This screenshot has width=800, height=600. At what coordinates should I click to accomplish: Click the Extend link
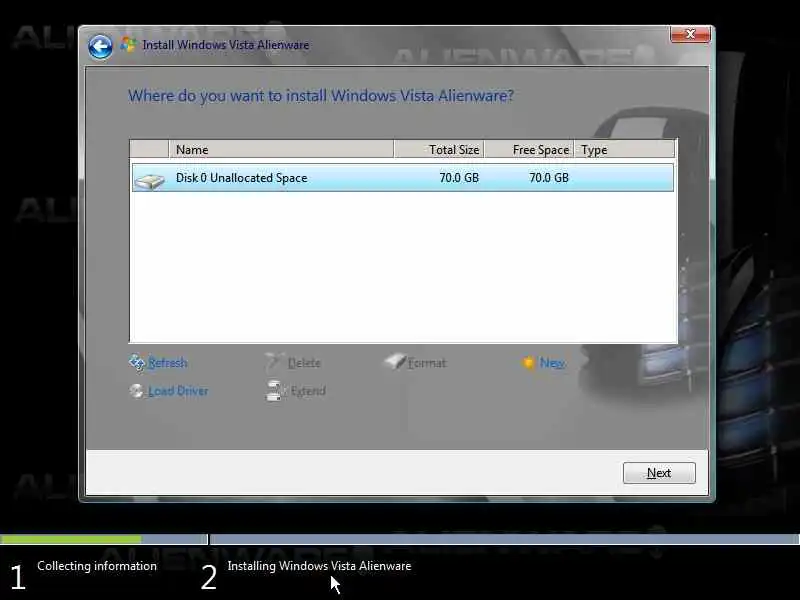coord(308,391)
